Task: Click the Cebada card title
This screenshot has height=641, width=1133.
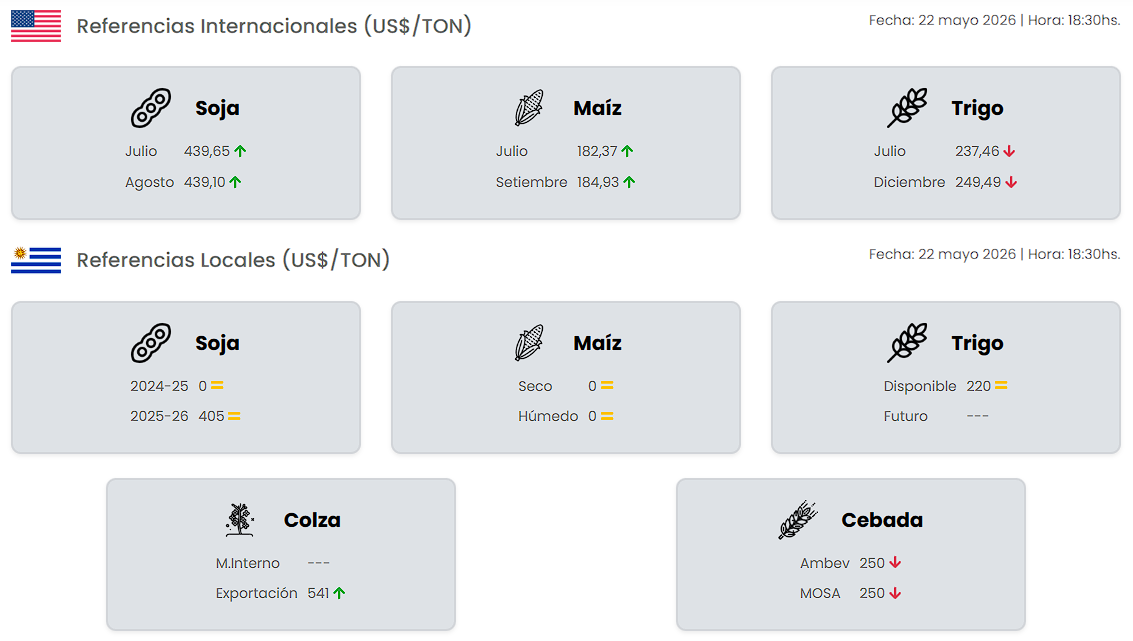Action: click(882, 520)
